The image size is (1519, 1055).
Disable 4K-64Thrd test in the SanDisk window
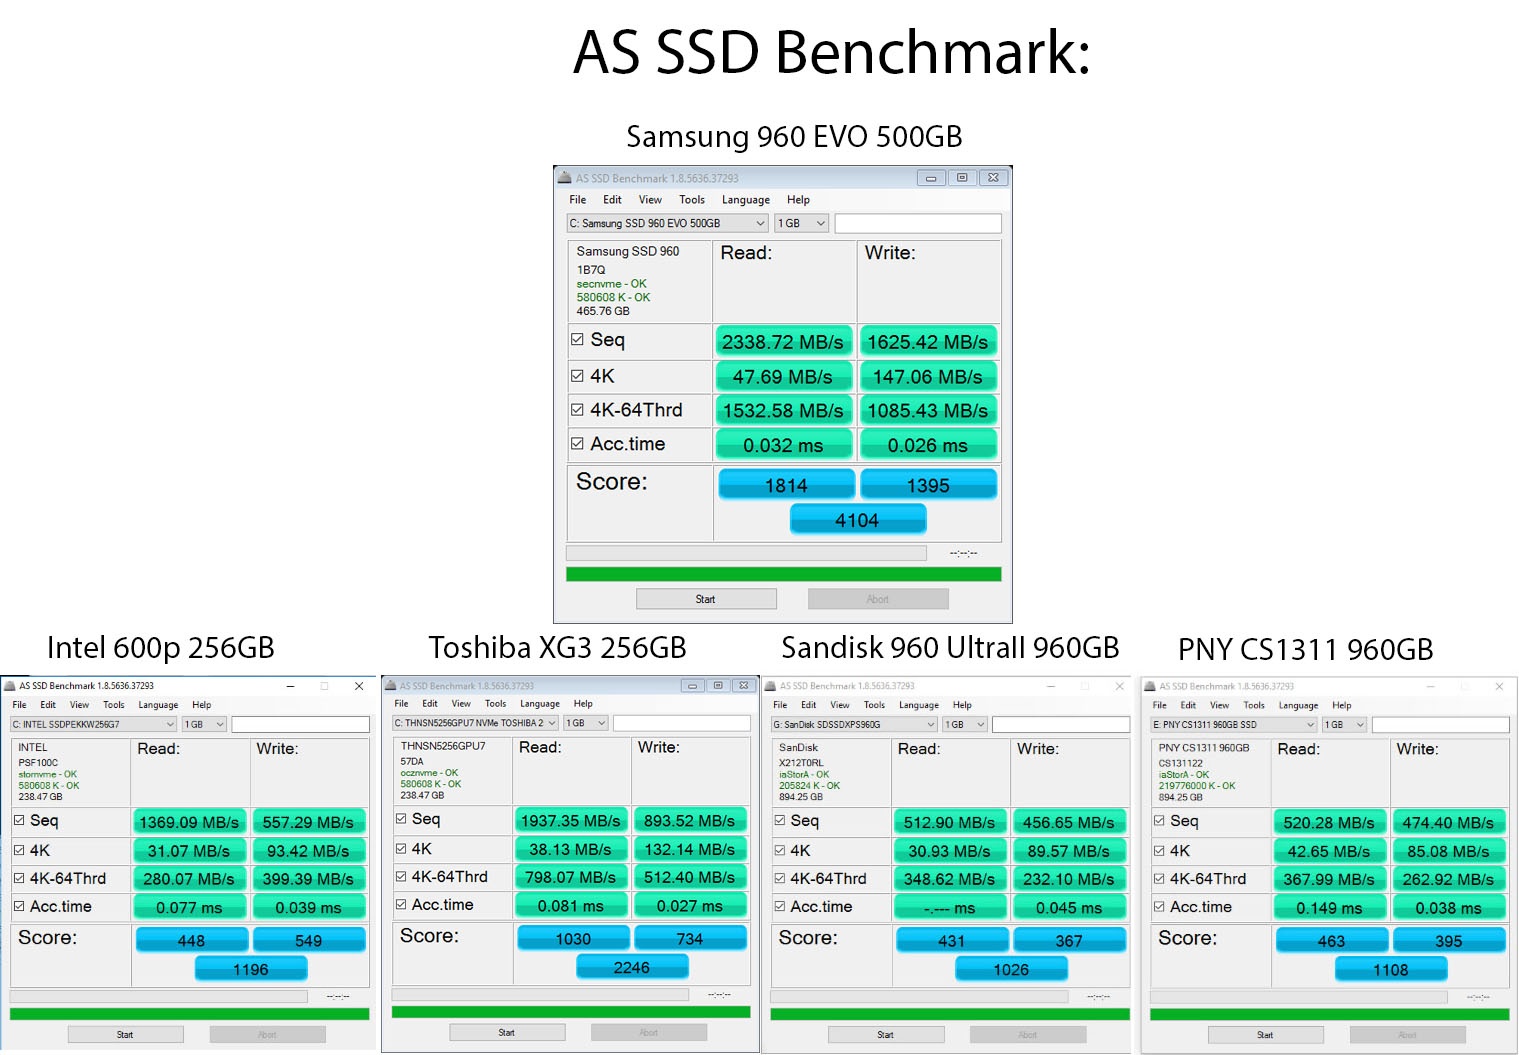tap(780, 878)
